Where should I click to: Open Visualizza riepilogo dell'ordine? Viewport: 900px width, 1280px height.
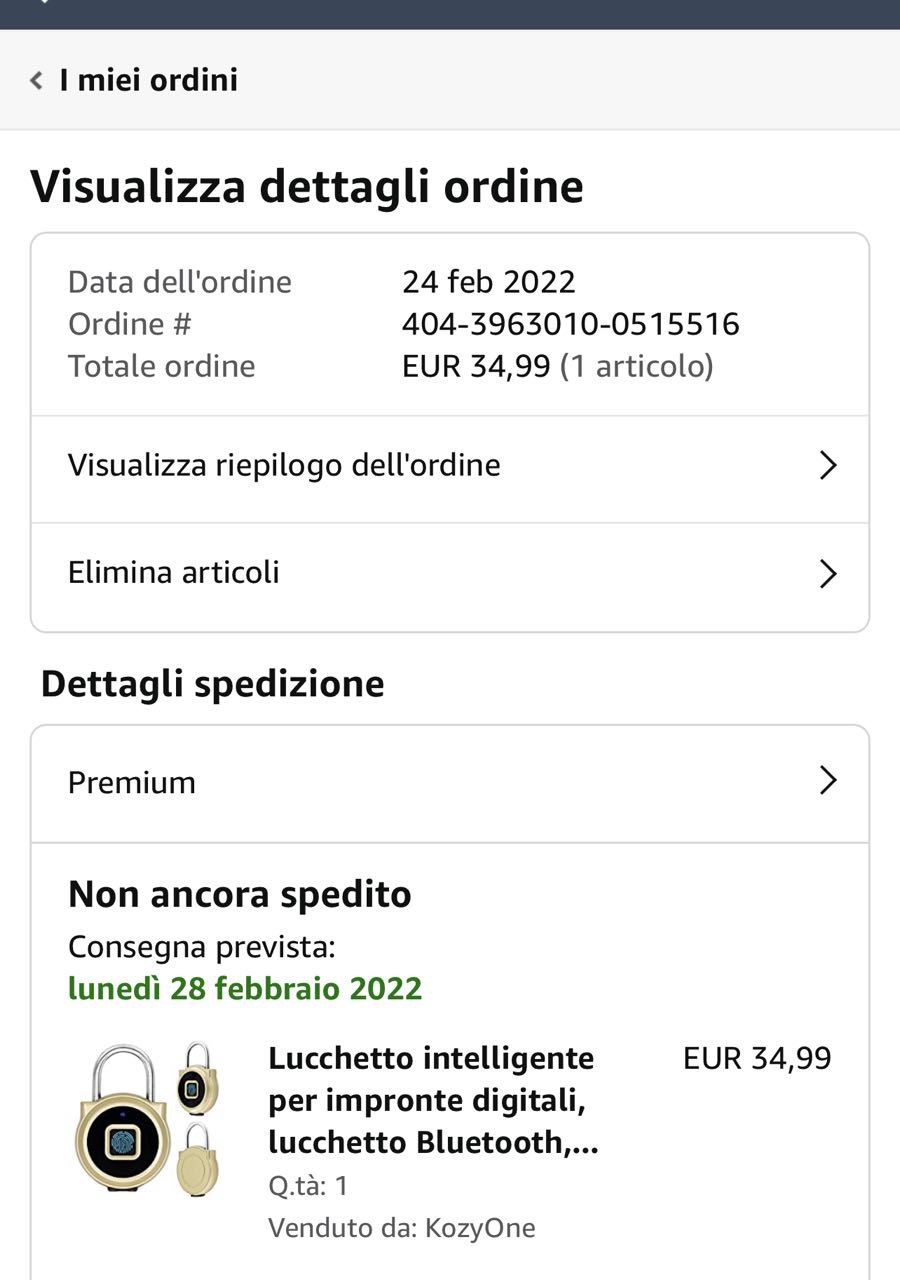tap(284, 465)
